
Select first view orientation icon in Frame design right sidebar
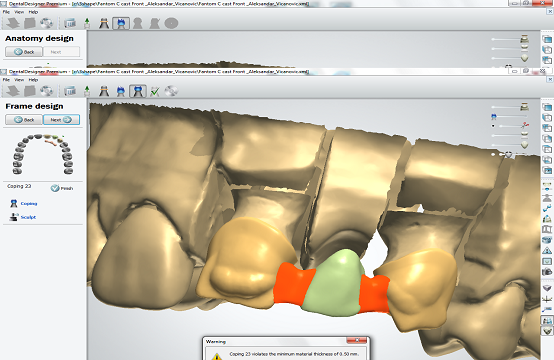[547, 106]
